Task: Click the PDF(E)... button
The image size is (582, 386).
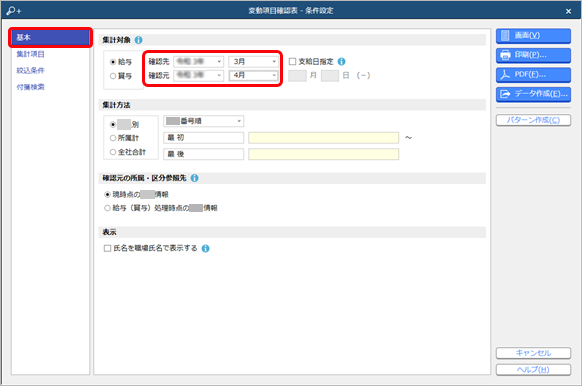Action: 533,75
